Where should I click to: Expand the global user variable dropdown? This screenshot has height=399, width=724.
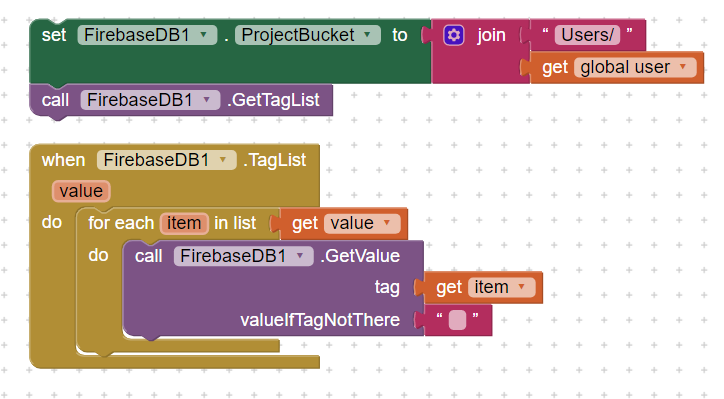tap(635, 67)
